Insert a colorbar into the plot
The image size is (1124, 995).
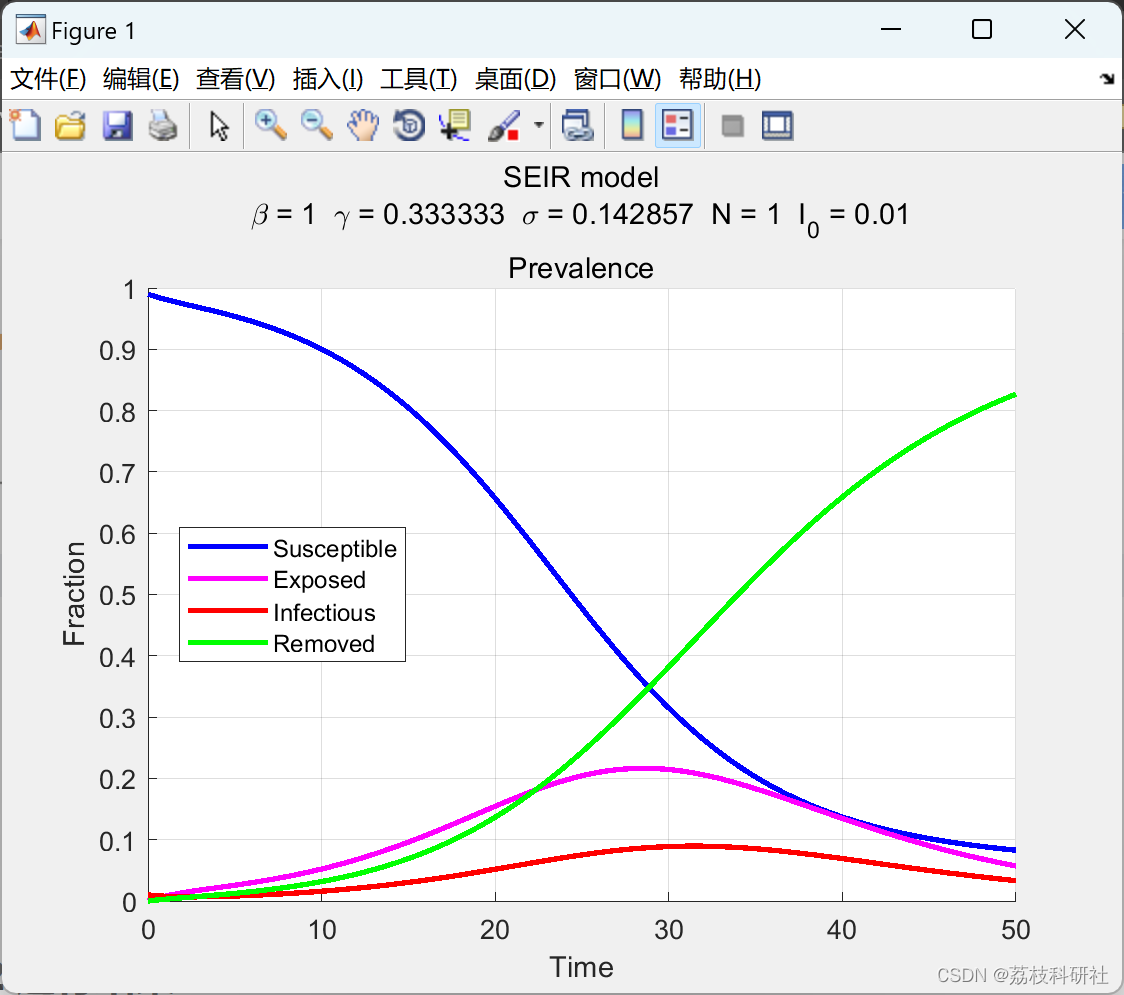pos(631,125)
